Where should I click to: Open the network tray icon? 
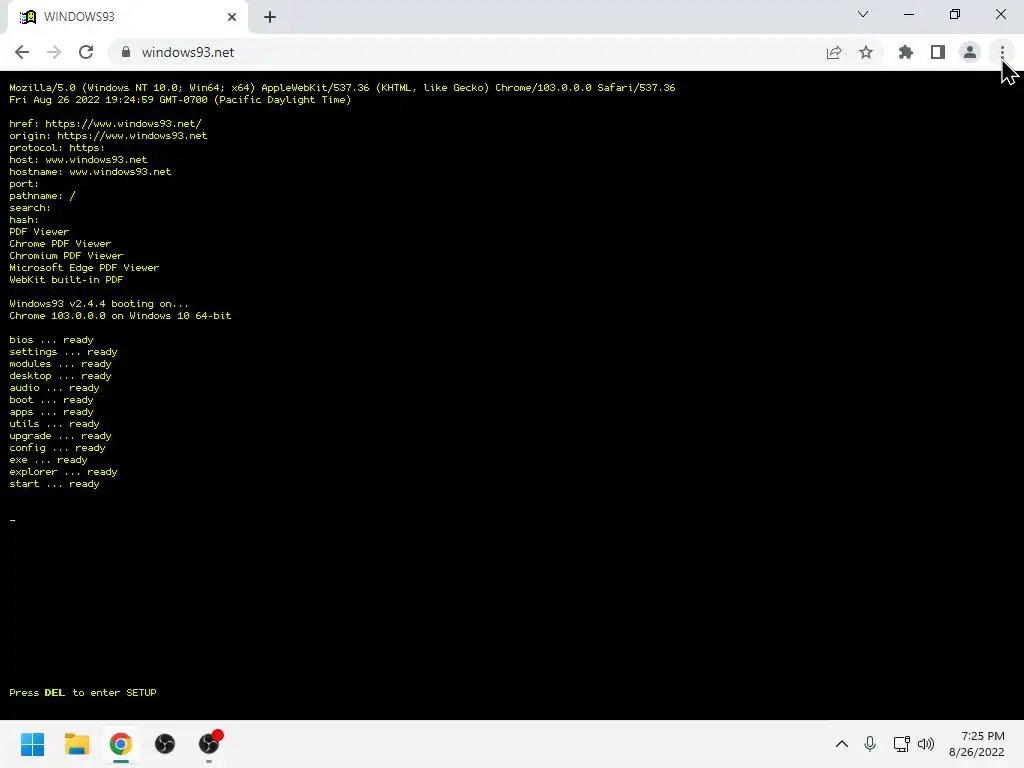point(902,744)
